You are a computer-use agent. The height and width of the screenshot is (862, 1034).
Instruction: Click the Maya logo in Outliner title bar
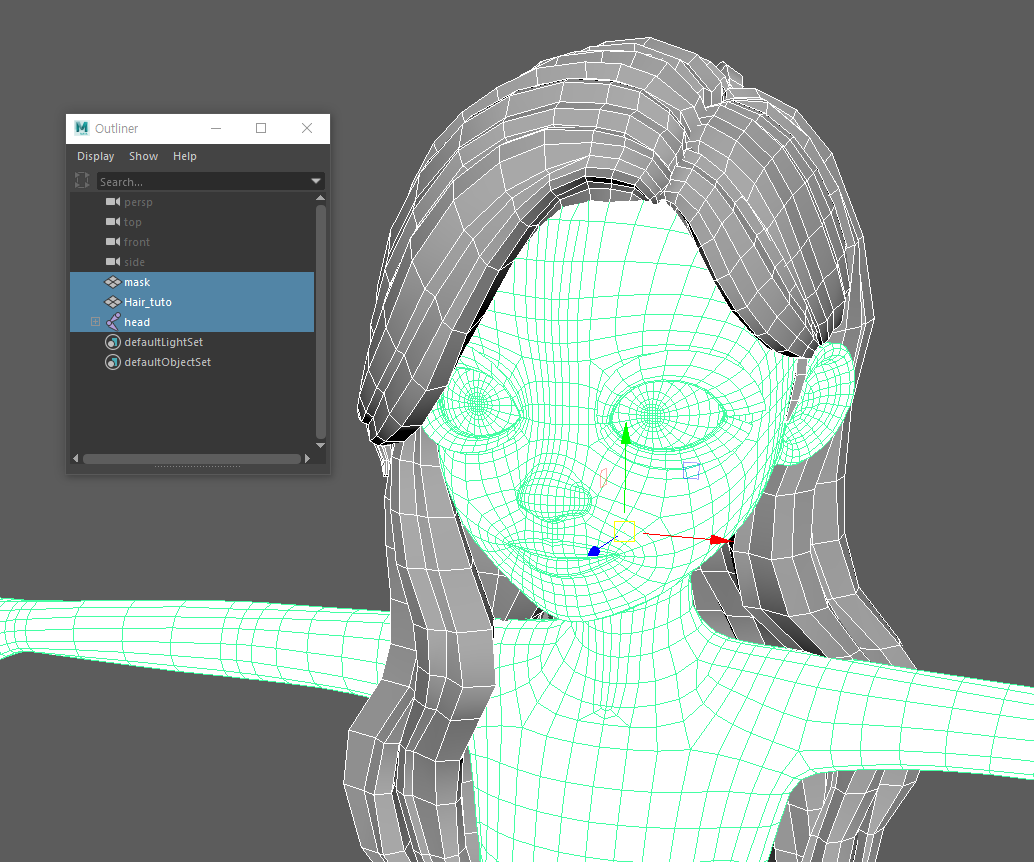(82, 128)
